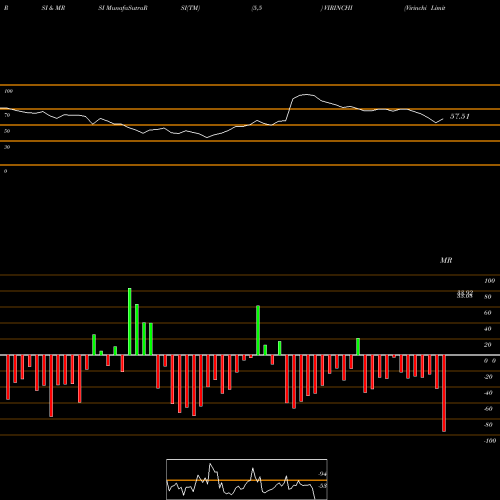The width and height of the screenshot is (500, 500).
Task: Select the 30 level label on RSI axis
Action: [7, 147]
